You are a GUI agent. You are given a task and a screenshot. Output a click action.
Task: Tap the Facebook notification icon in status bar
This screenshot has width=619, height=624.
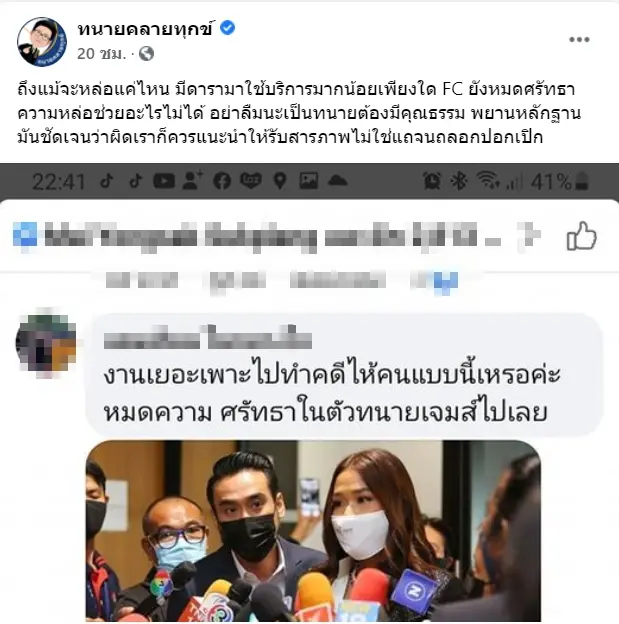click(222, 181)
